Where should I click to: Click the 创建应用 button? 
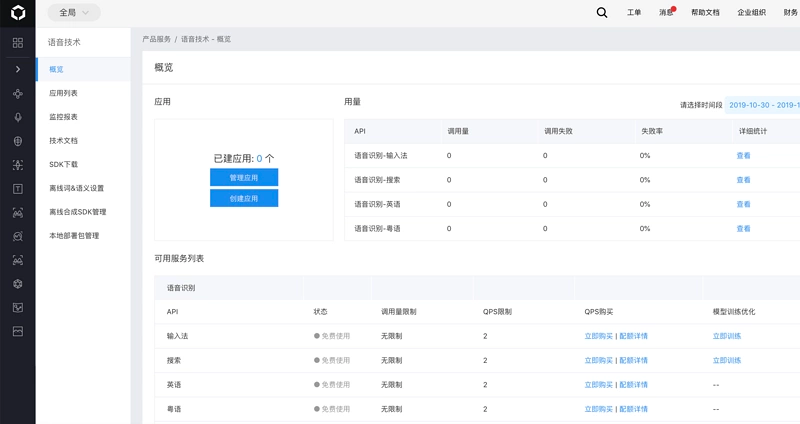point(244,198)
